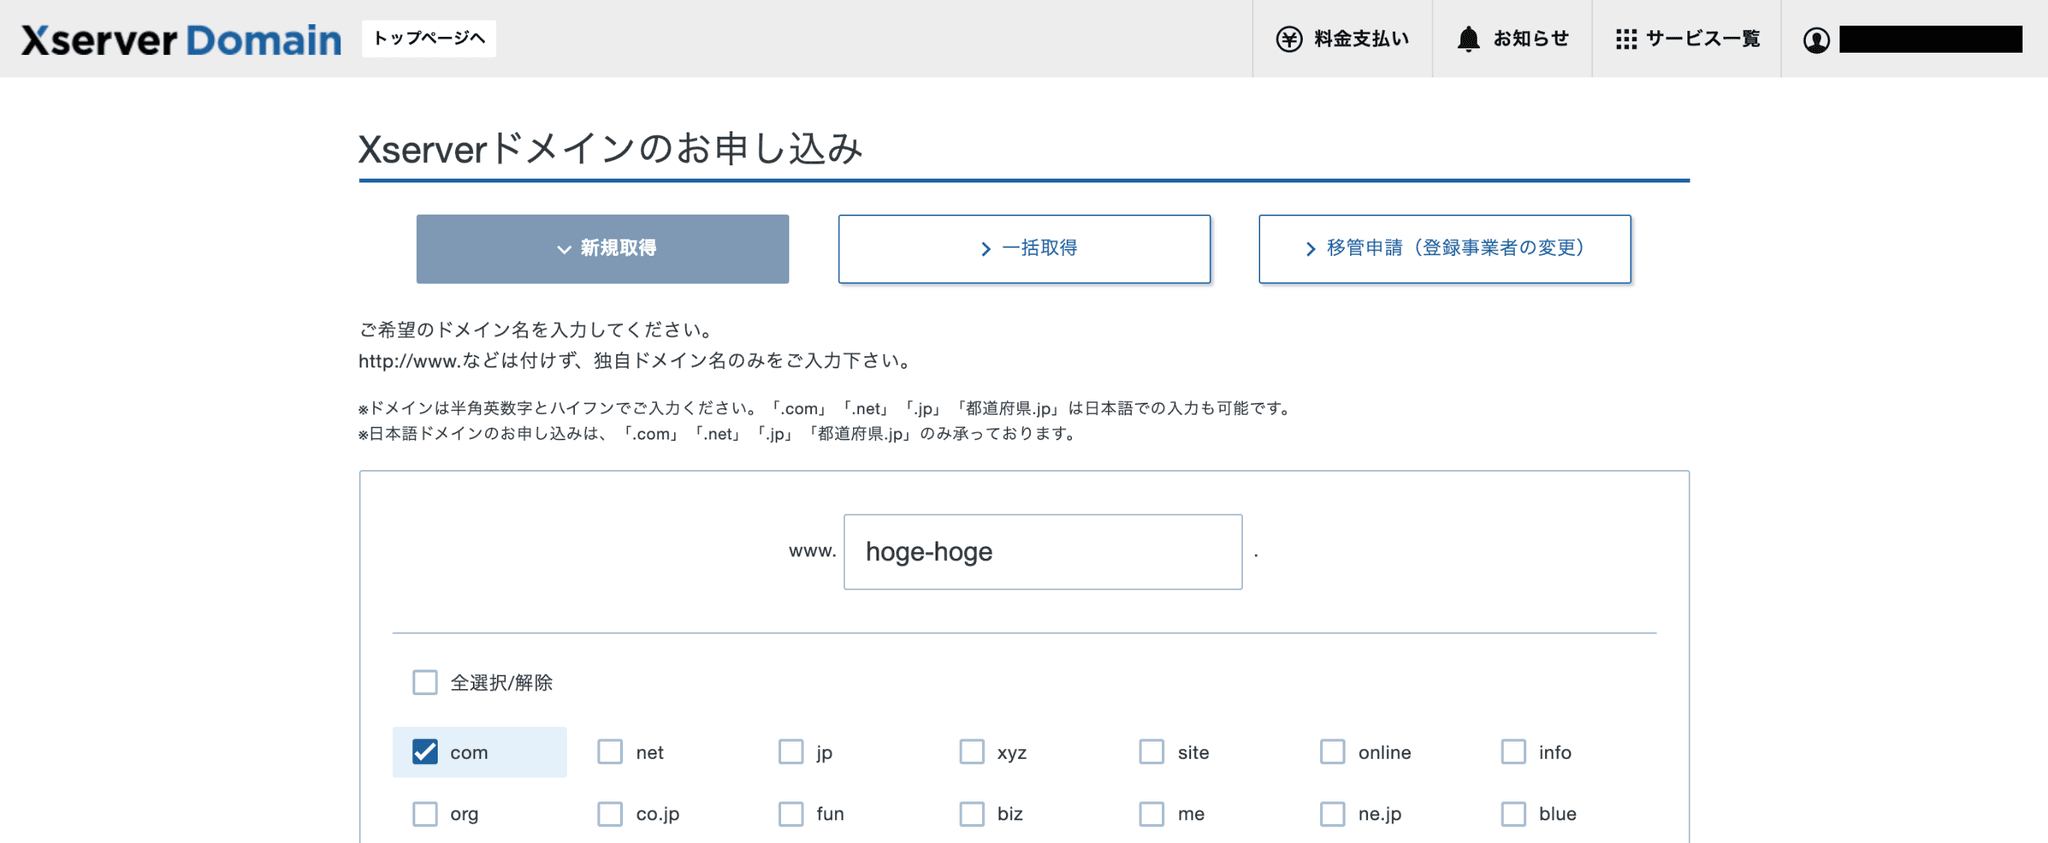The image size is (2048, 843).
Task: Check the me domain checkbox
Action: [1152, 814]
